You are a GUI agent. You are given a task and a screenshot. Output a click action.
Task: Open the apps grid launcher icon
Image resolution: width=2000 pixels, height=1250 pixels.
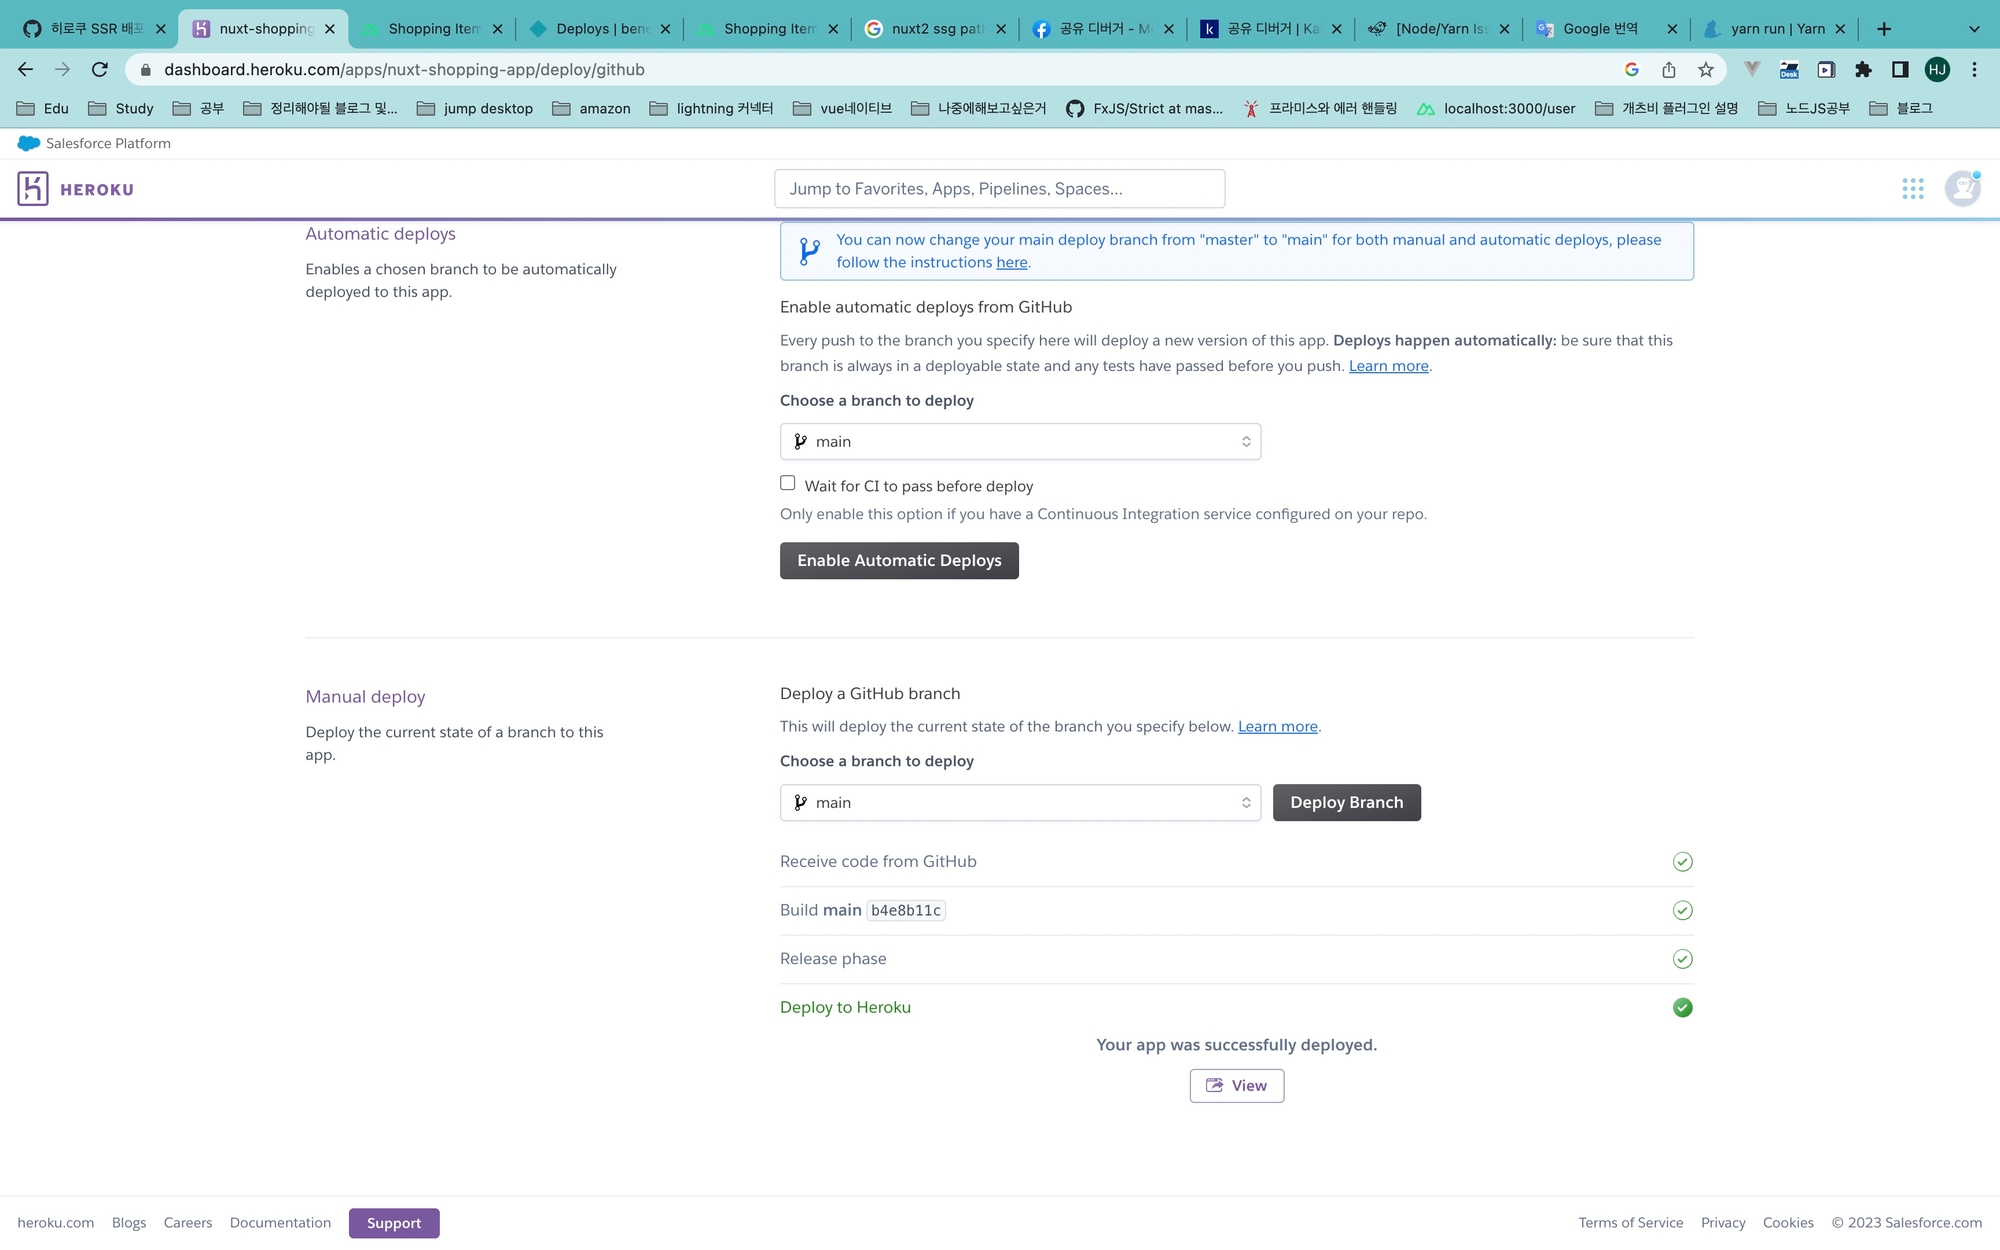(x=1912, y=189)
